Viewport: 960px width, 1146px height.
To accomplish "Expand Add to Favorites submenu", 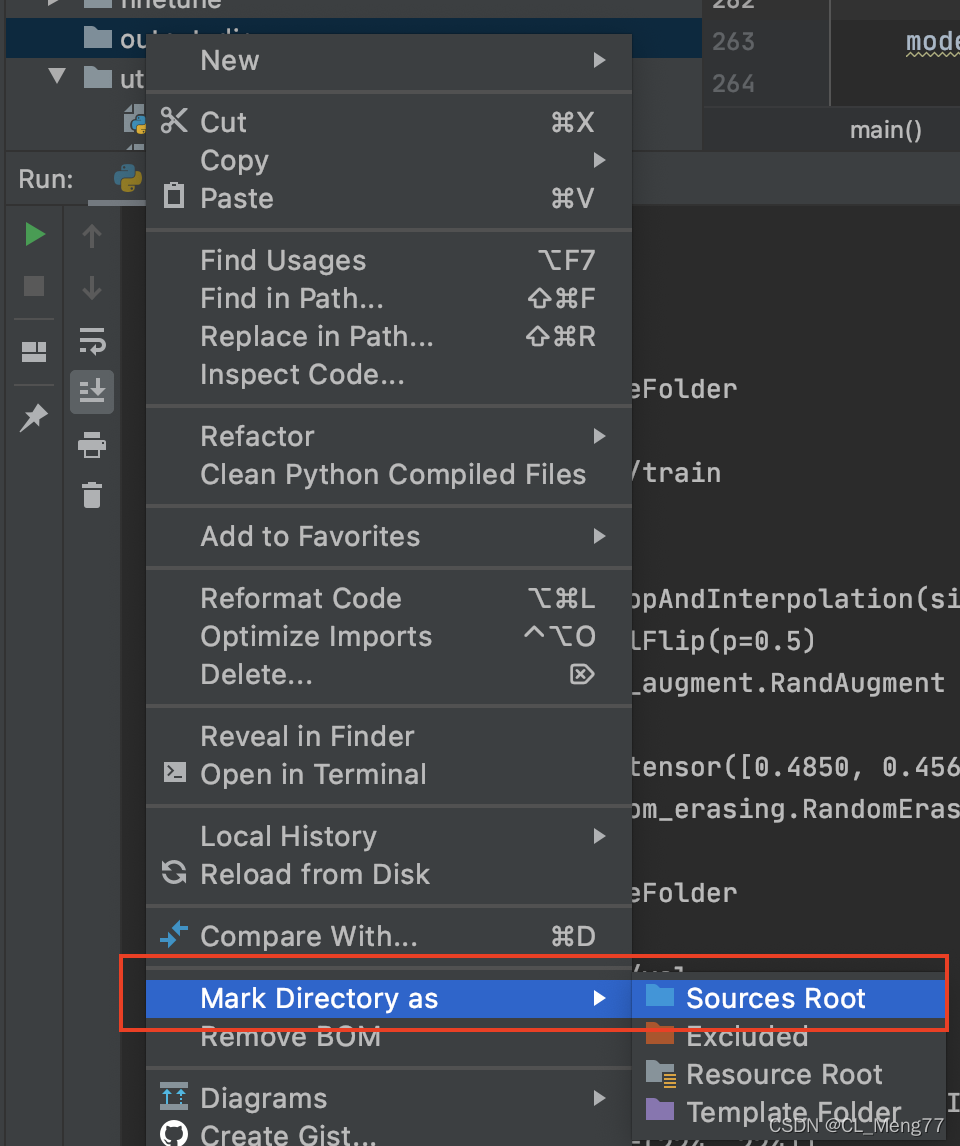I will click(389, 536).
